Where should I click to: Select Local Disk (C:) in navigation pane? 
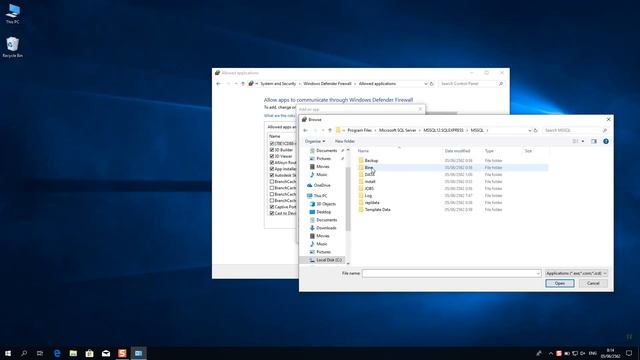click(325, 260)
